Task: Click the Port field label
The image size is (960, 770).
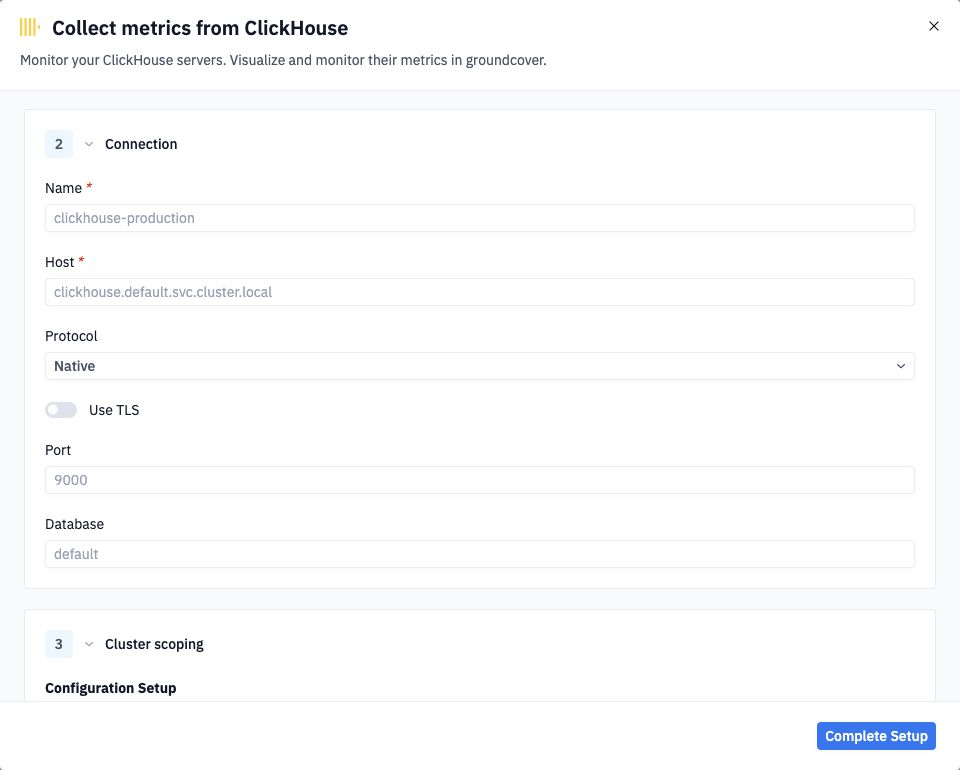Action: coord(58,450)
